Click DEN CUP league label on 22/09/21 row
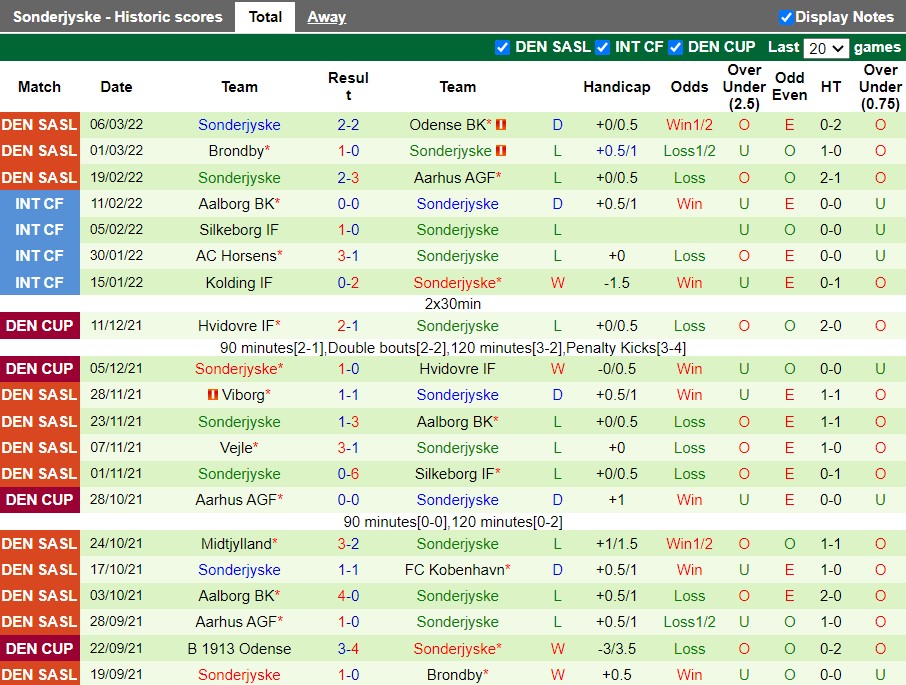This screenshot has height=685, width=906. [x=39, y=649]
